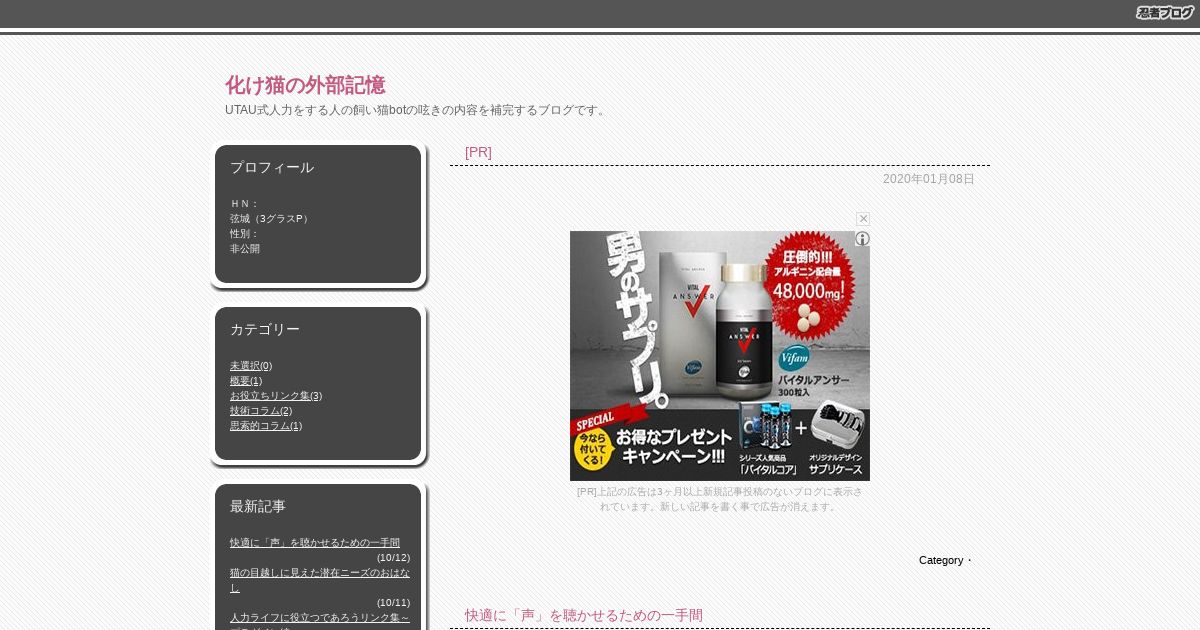Open the 思索的コラム(1) category
1200x630 pixels.
[x=266, y=426]
